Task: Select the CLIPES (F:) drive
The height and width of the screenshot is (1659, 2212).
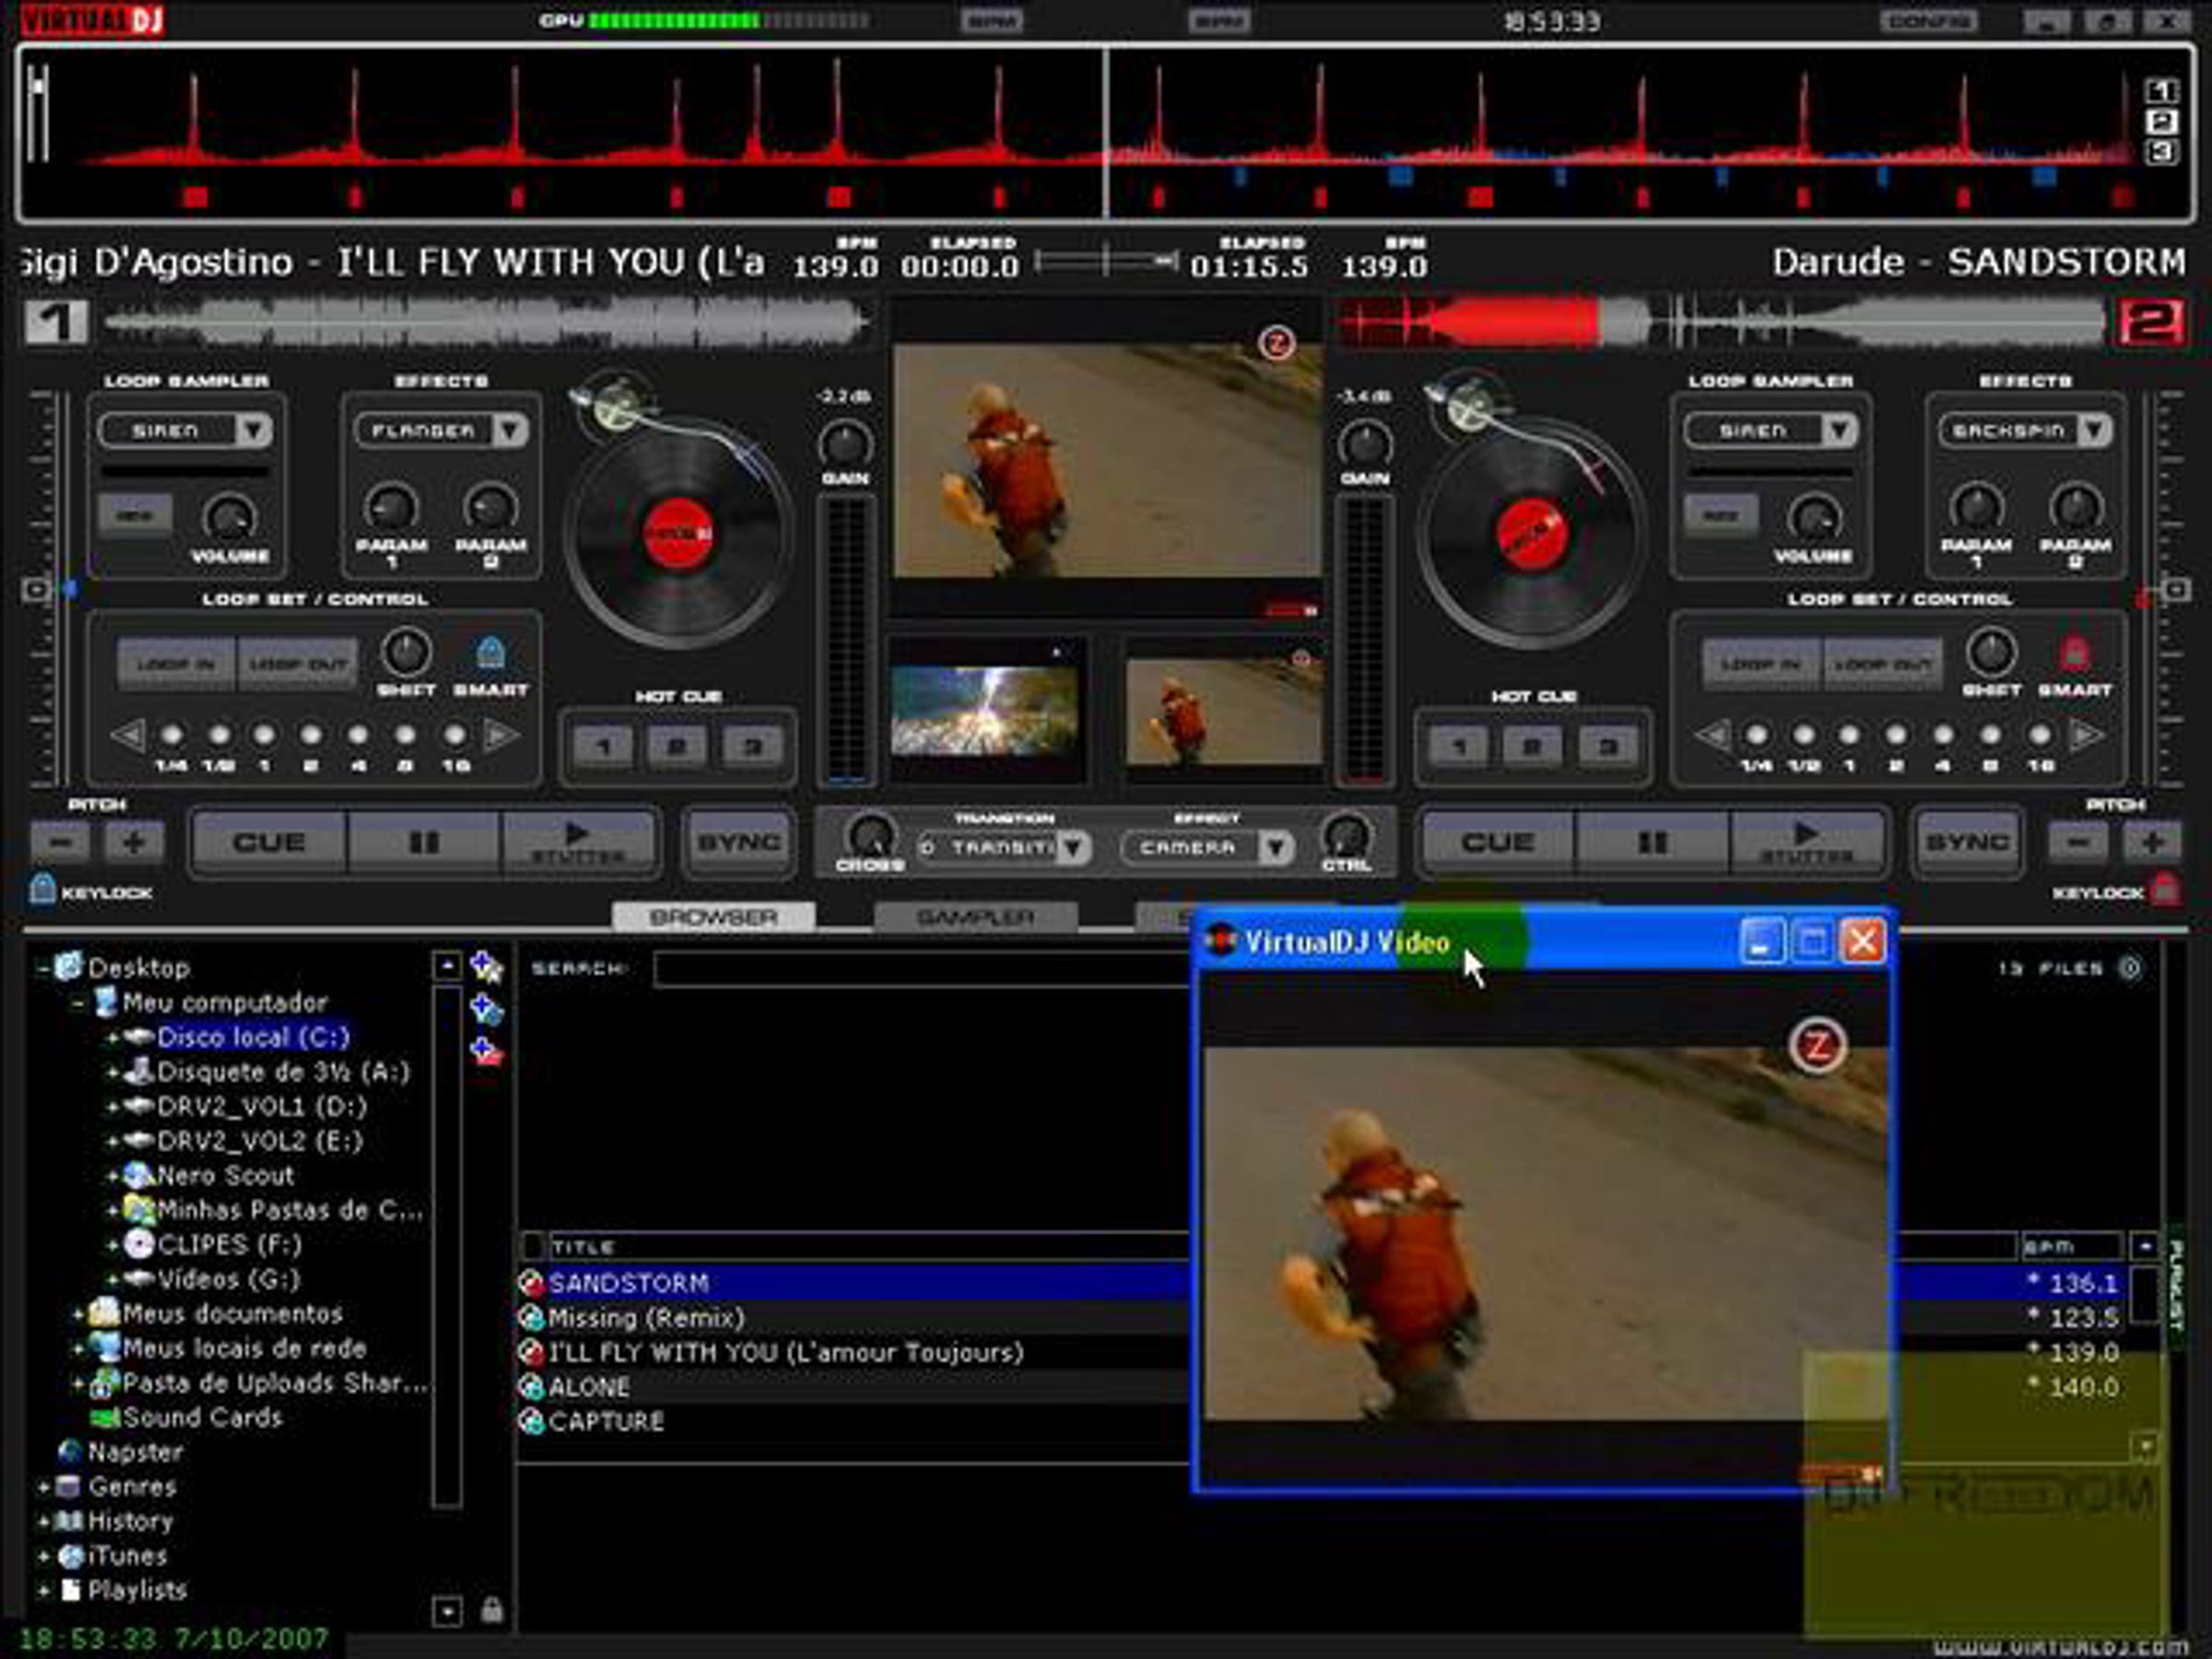Action: 229,1244
